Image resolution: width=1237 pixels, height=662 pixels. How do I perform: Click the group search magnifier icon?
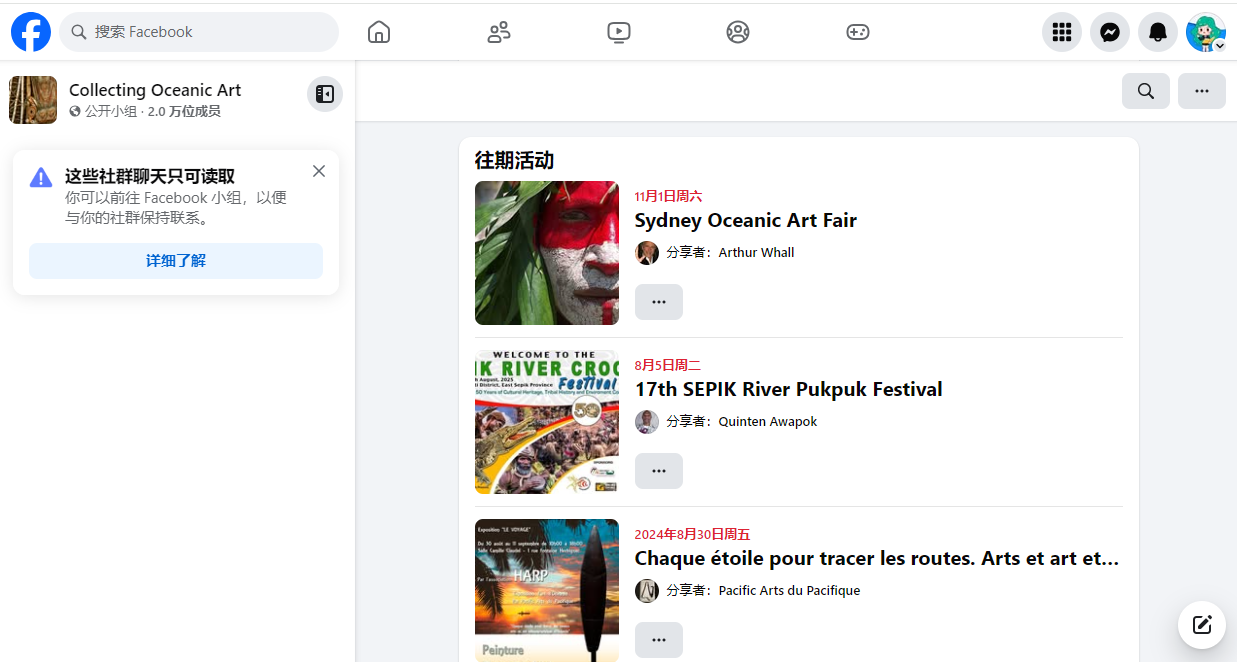(x=1145, y=91)
